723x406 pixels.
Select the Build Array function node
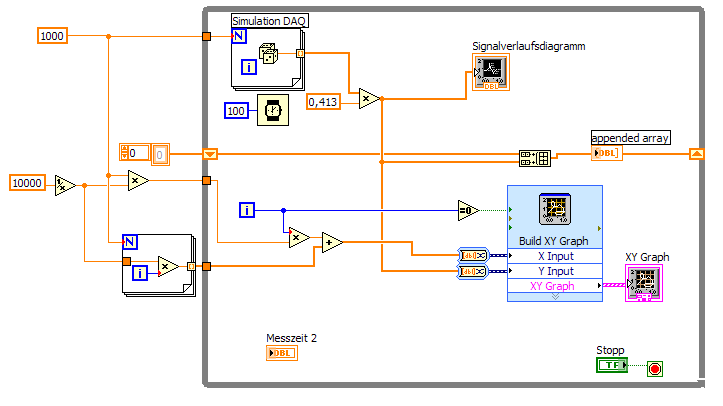(534, 158)
